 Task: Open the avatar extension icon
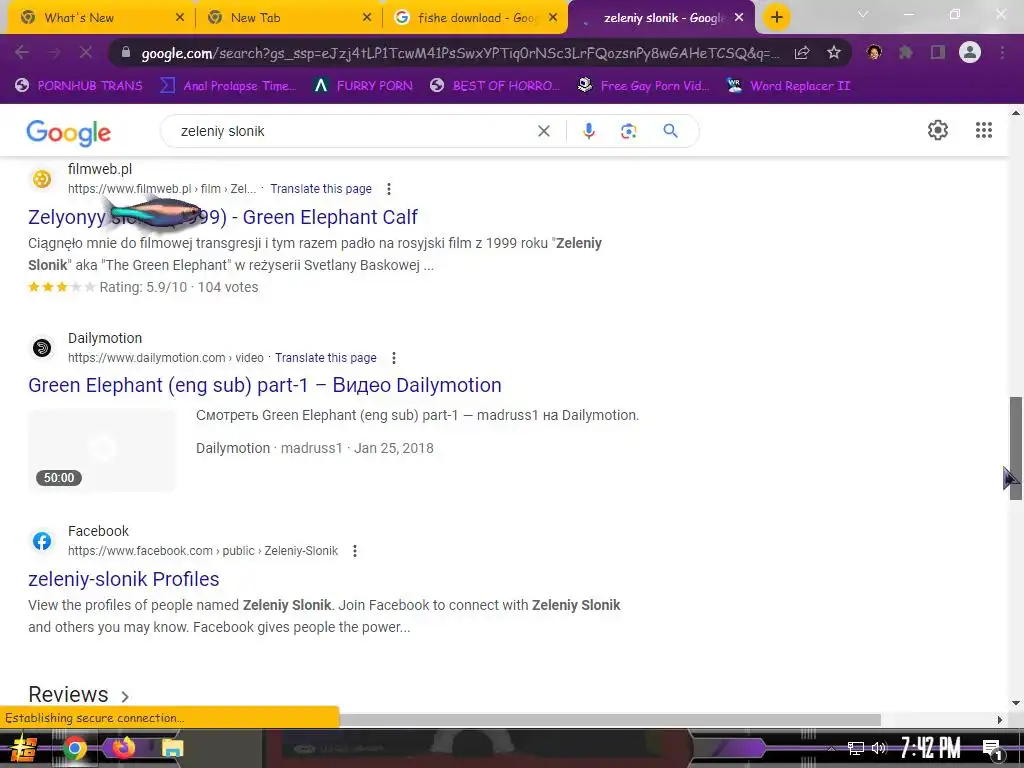(874, 52)
